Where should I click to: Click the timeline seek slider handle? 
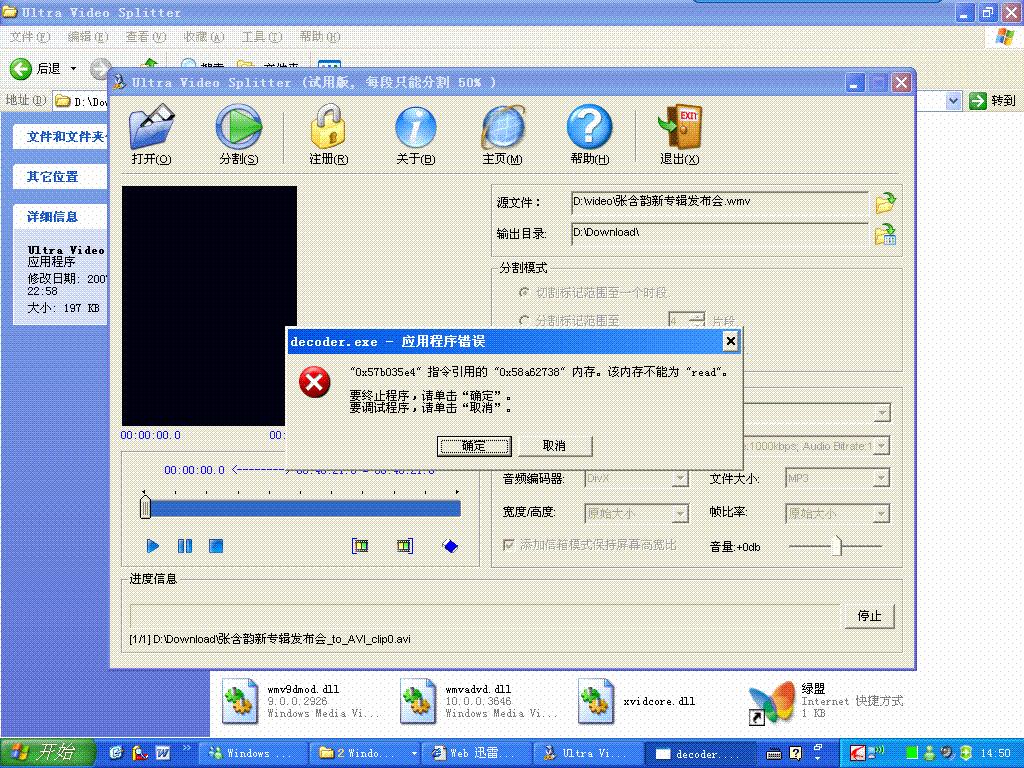point(145,507)
